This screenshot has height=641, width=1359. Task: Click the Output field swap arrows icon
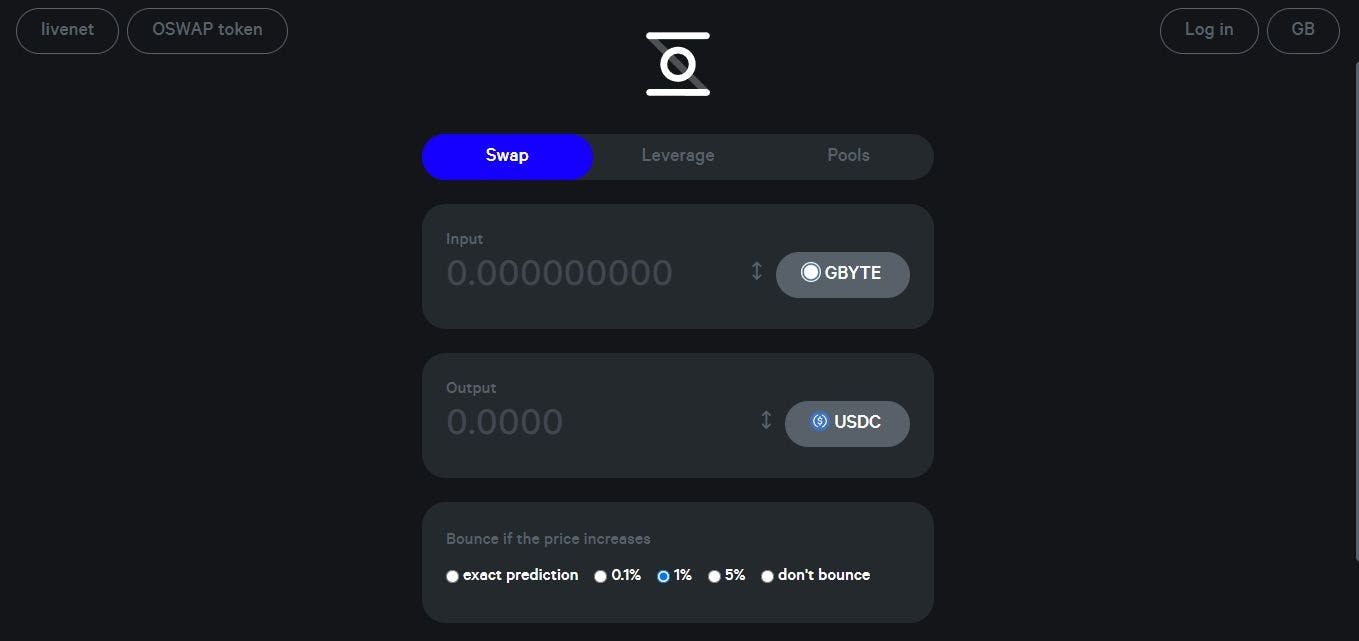click(766, 420)
